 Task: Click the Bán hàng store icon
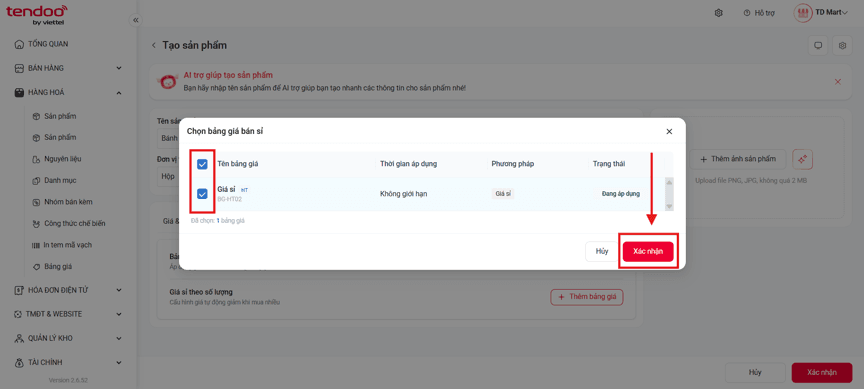(x=19, y=68)
